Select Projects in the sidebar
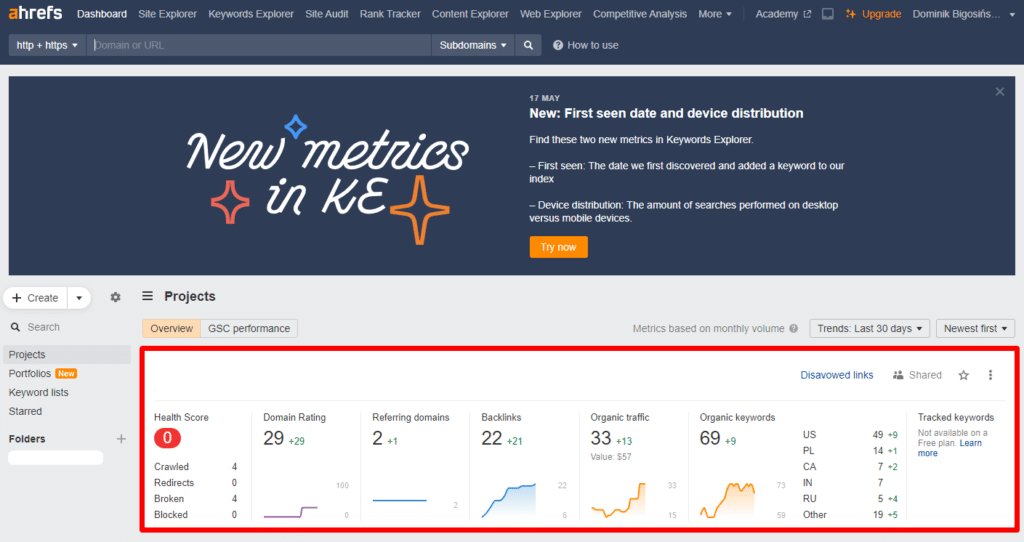Image resolution: width=1024 pixels, height=542 pixels. (x=68, y=355)
